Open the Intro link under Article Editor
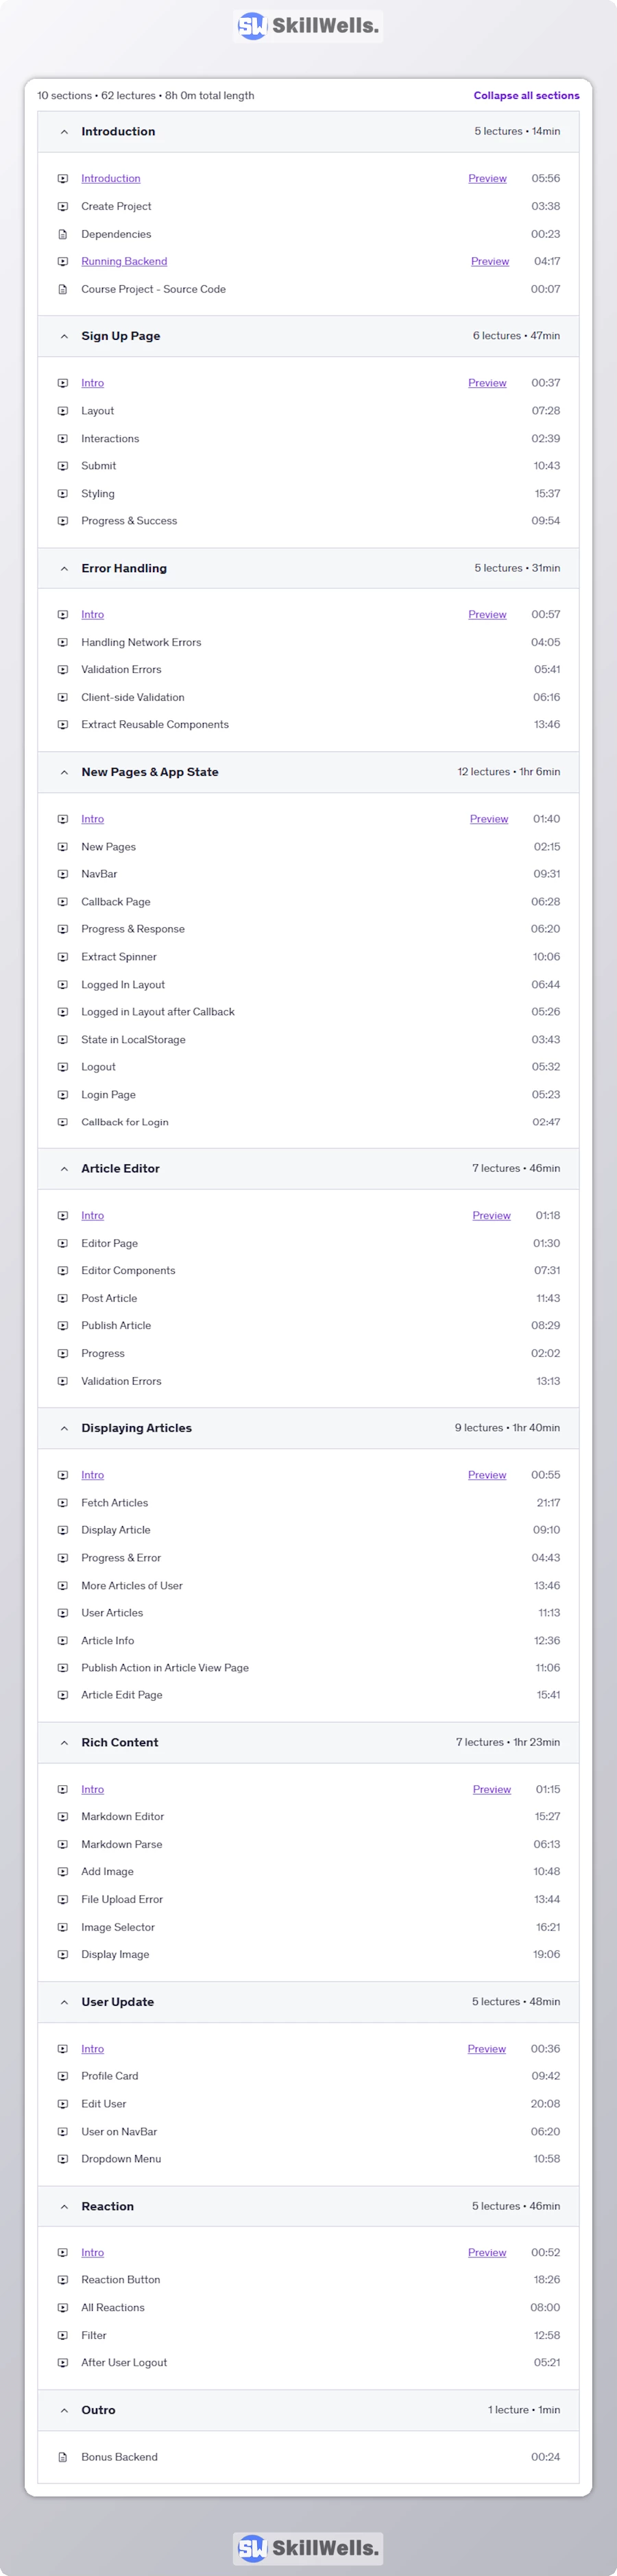The width and height of the screenshot is (617, 2576). (92, 1215)
